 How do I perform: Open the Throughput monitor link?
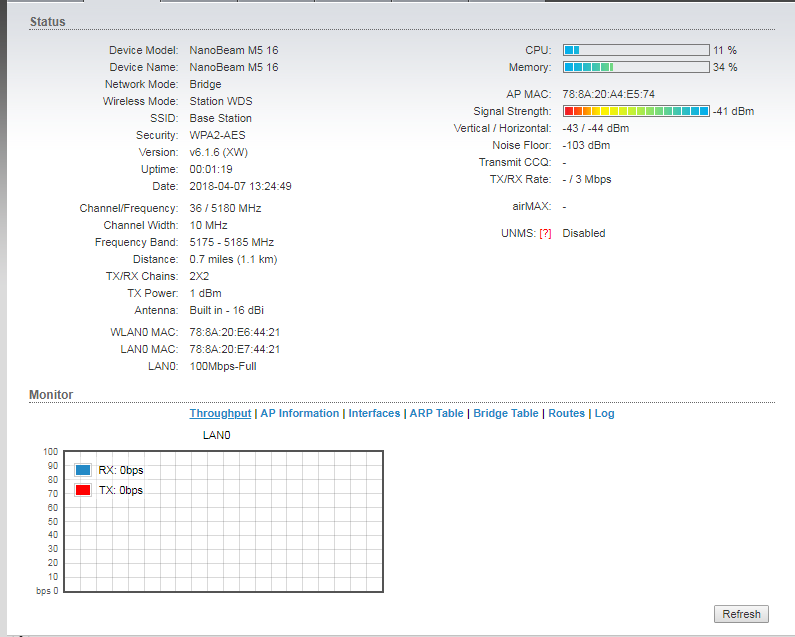pos(220,413)
